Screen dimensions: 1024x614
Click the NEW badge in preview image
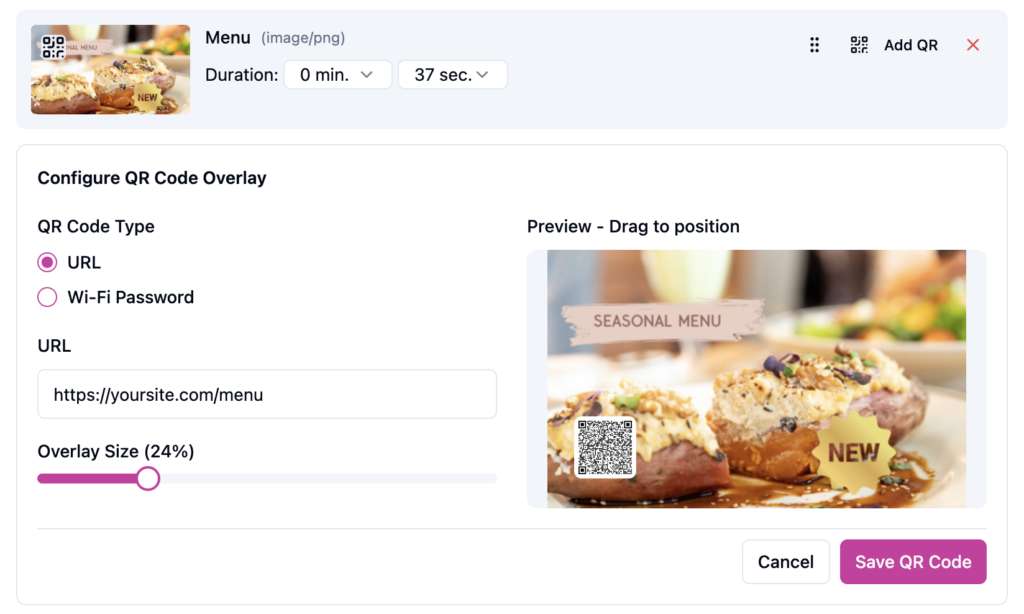[x=853, y=453]
